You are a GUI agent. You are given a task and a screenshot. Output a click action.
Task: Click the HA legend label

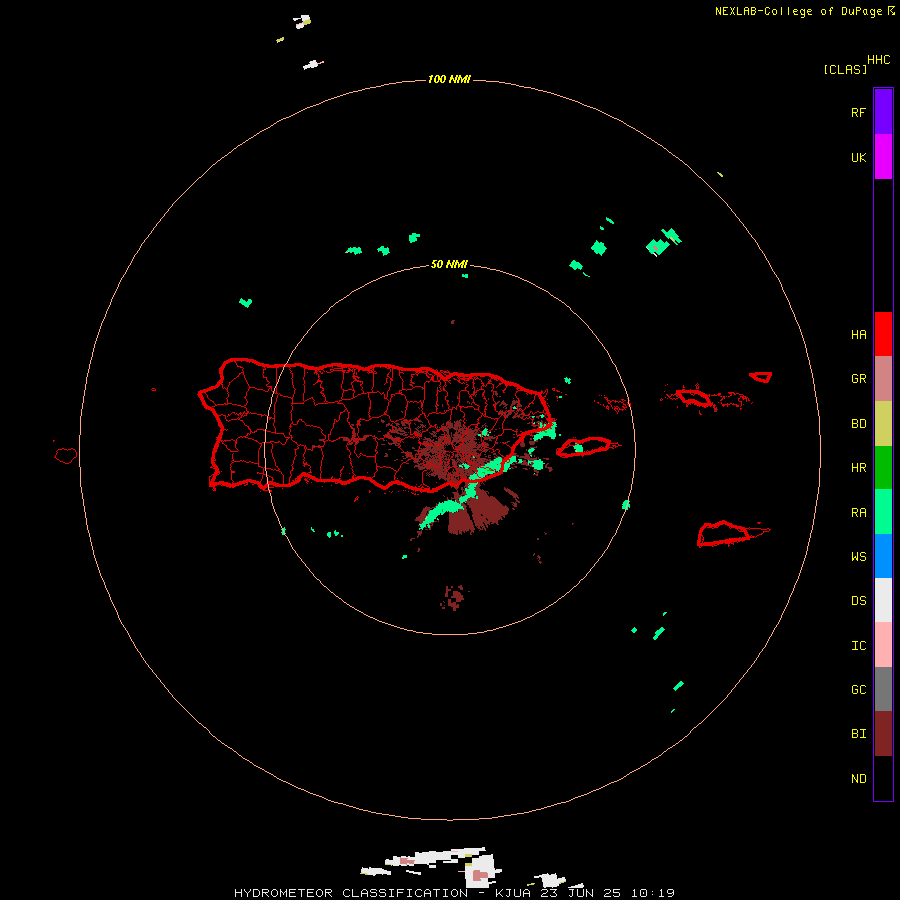(x=858, y=335)
